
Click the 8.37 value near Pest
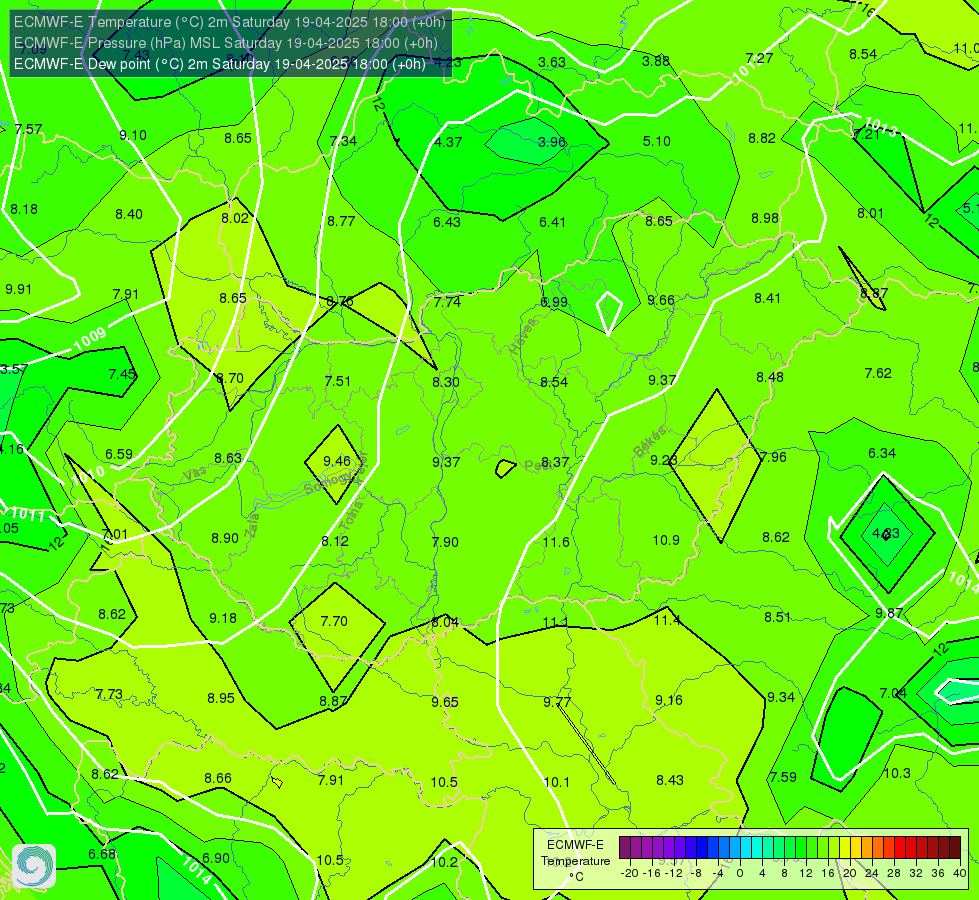tap(555, 462)
